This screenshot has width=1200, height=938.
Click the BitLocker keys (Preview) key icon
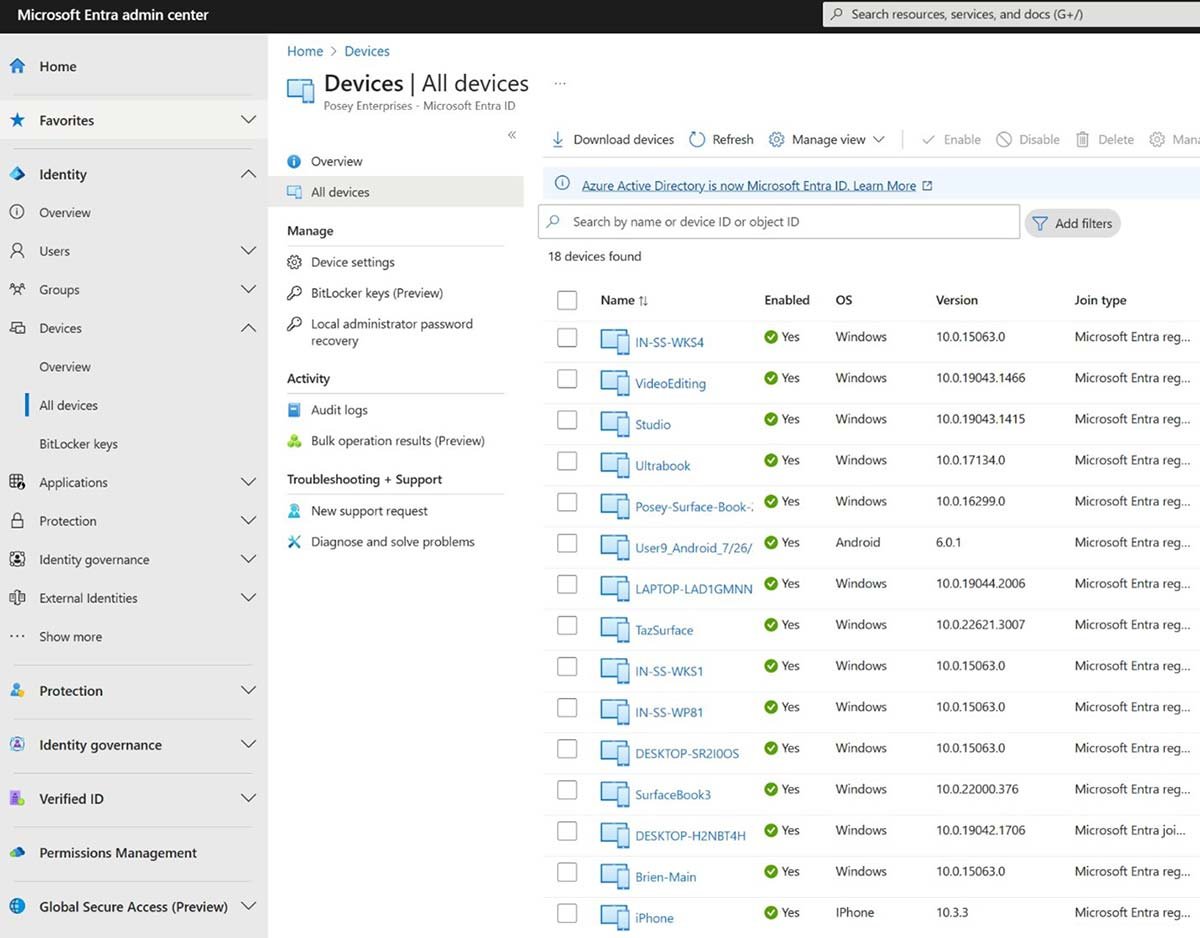coord(294,293)
